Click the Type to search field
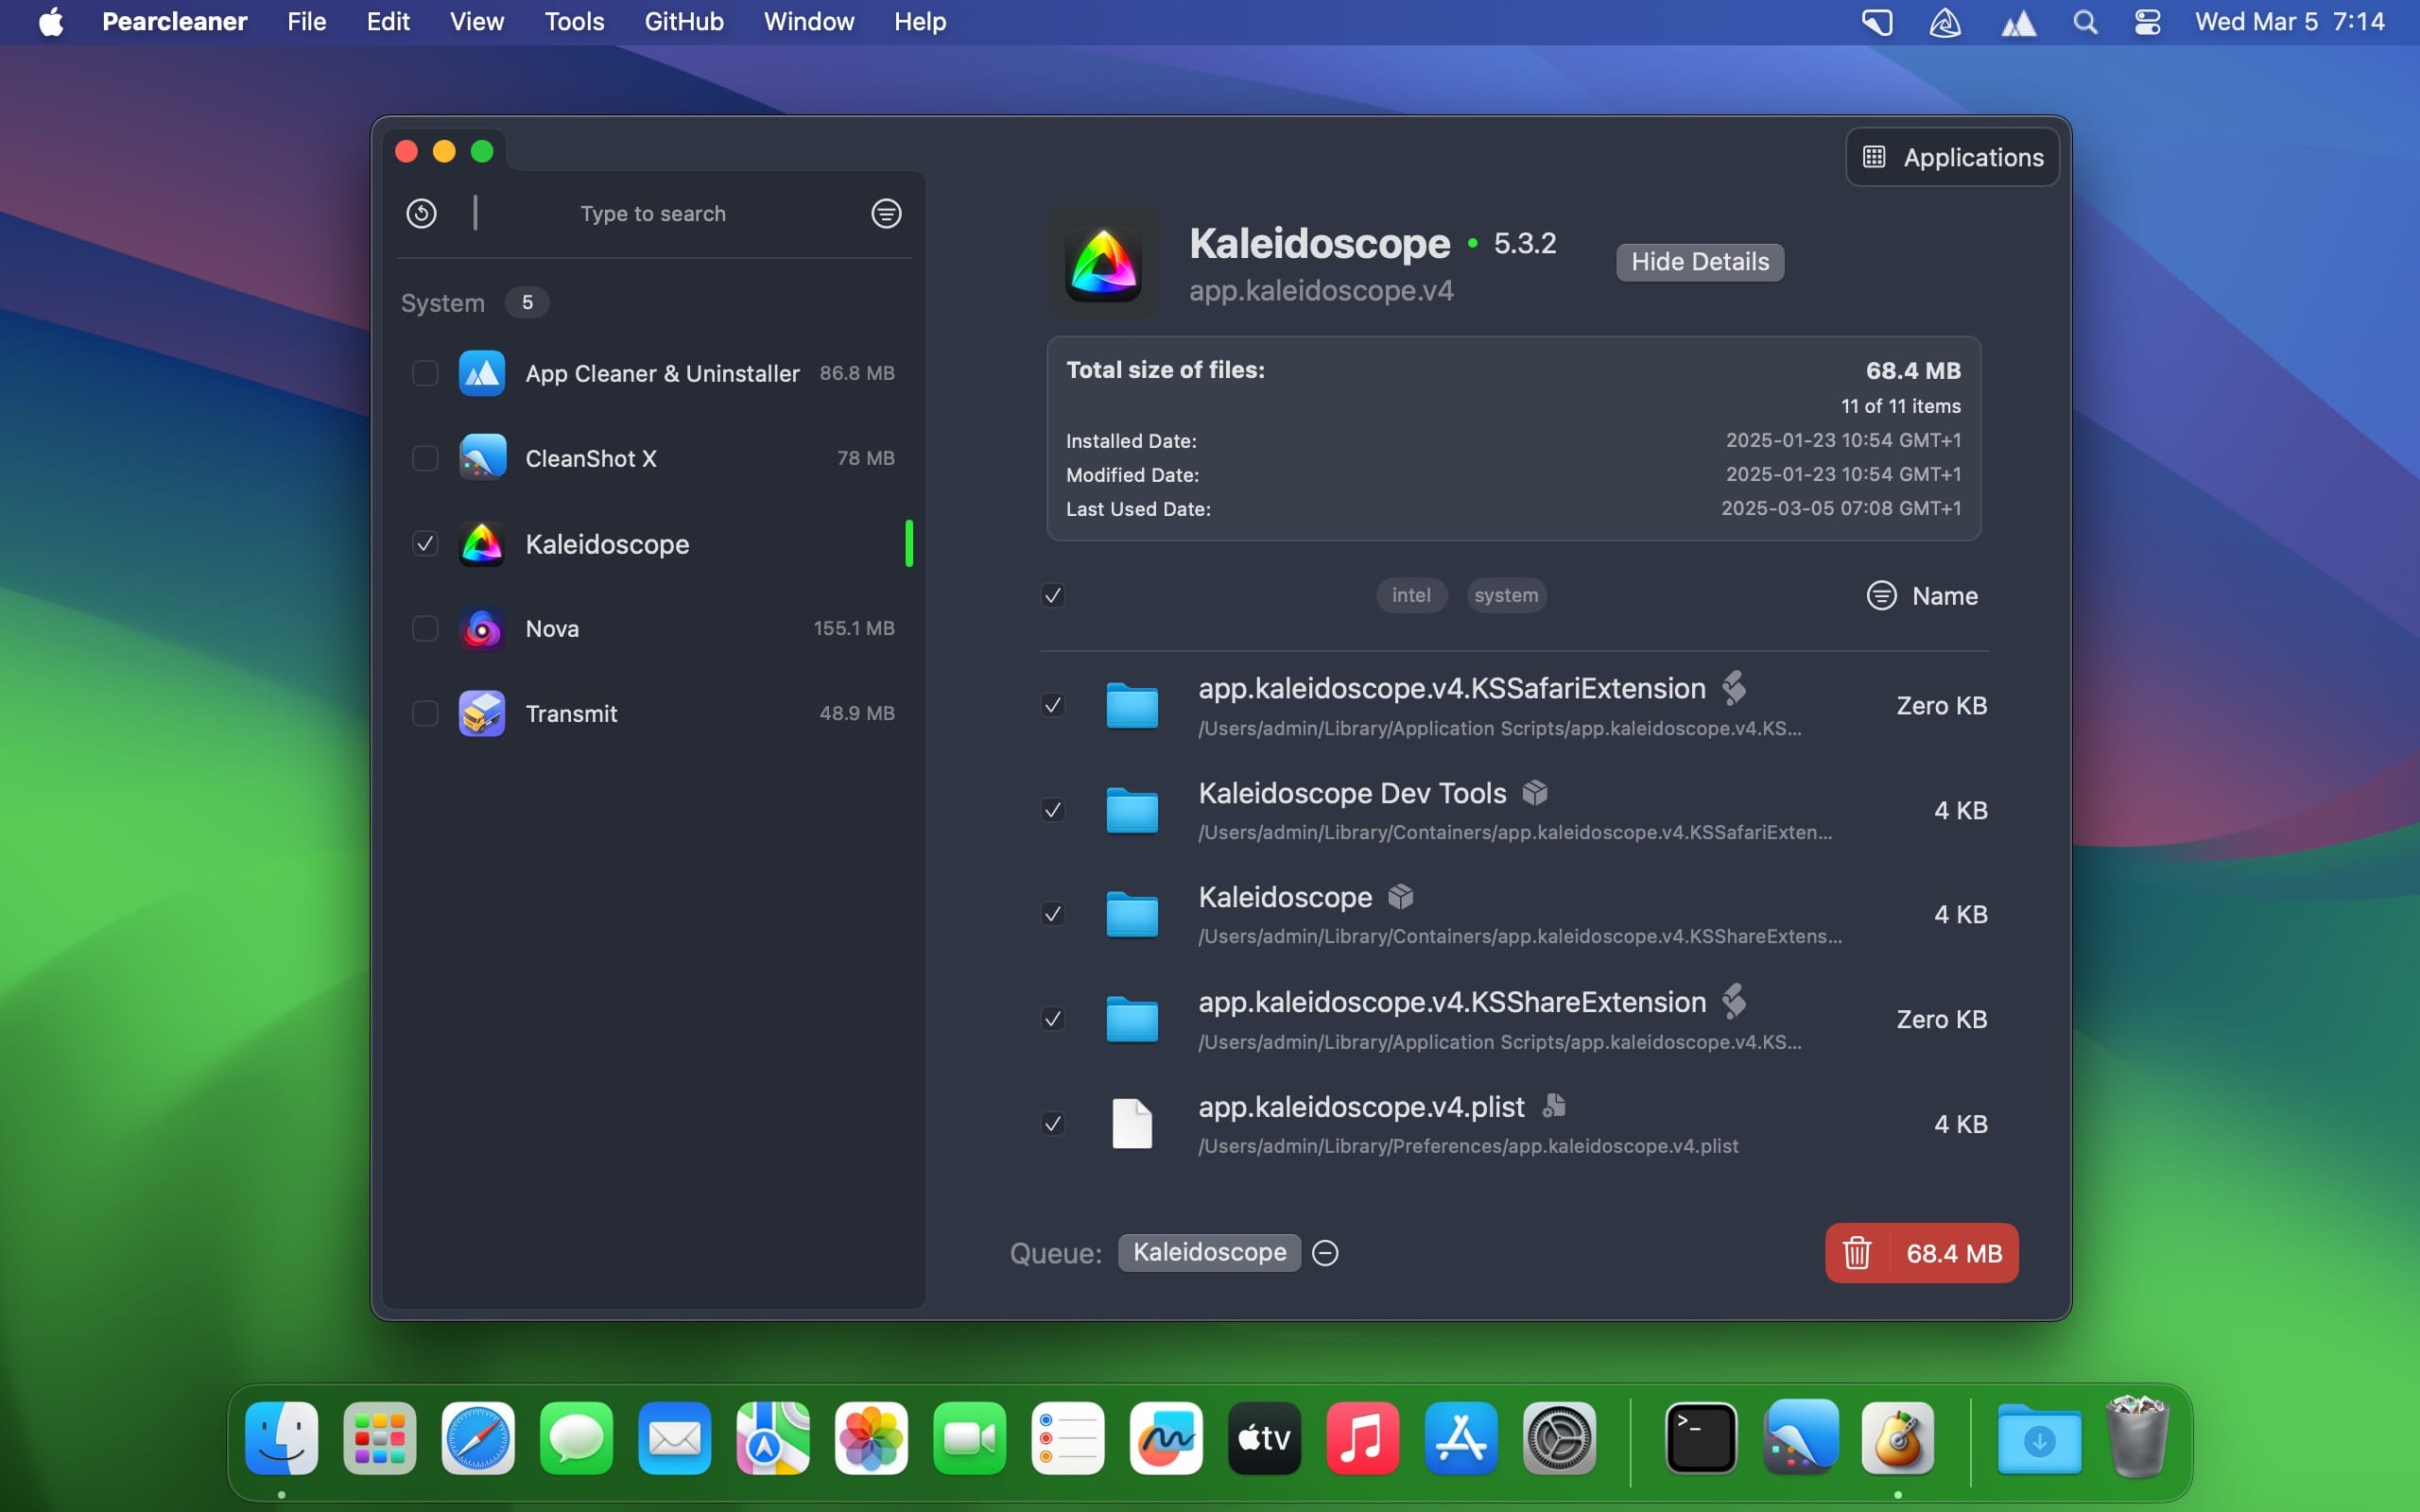 [x=653, y=214]
